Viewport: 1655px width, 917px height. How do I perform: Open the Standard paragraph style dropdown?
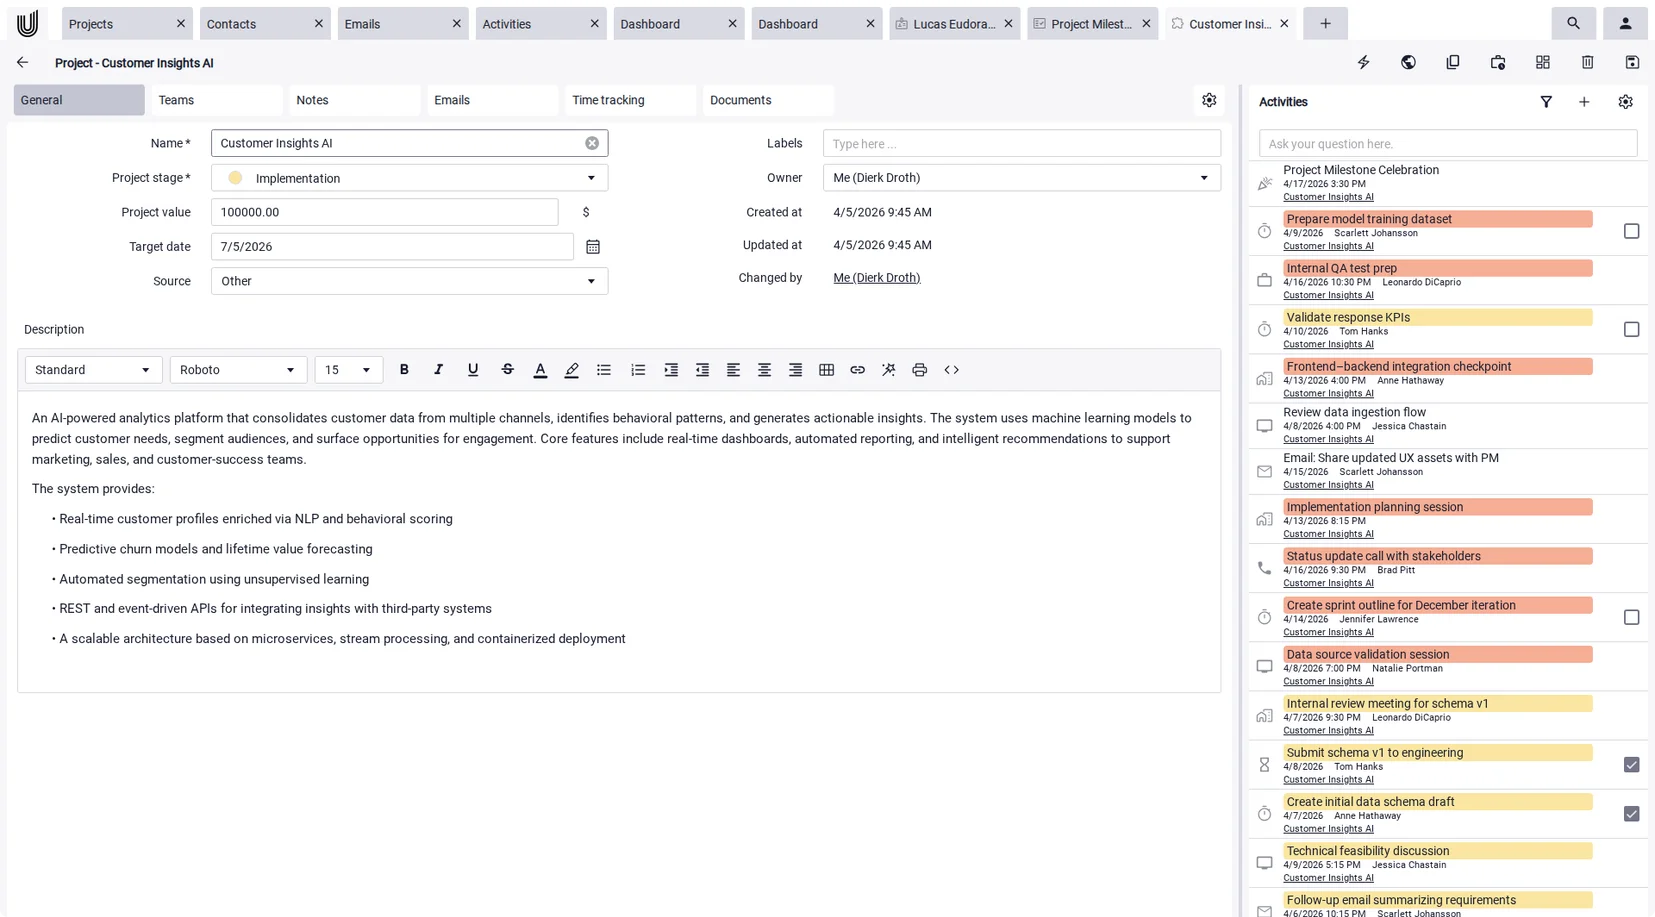[x=92, y=370]
